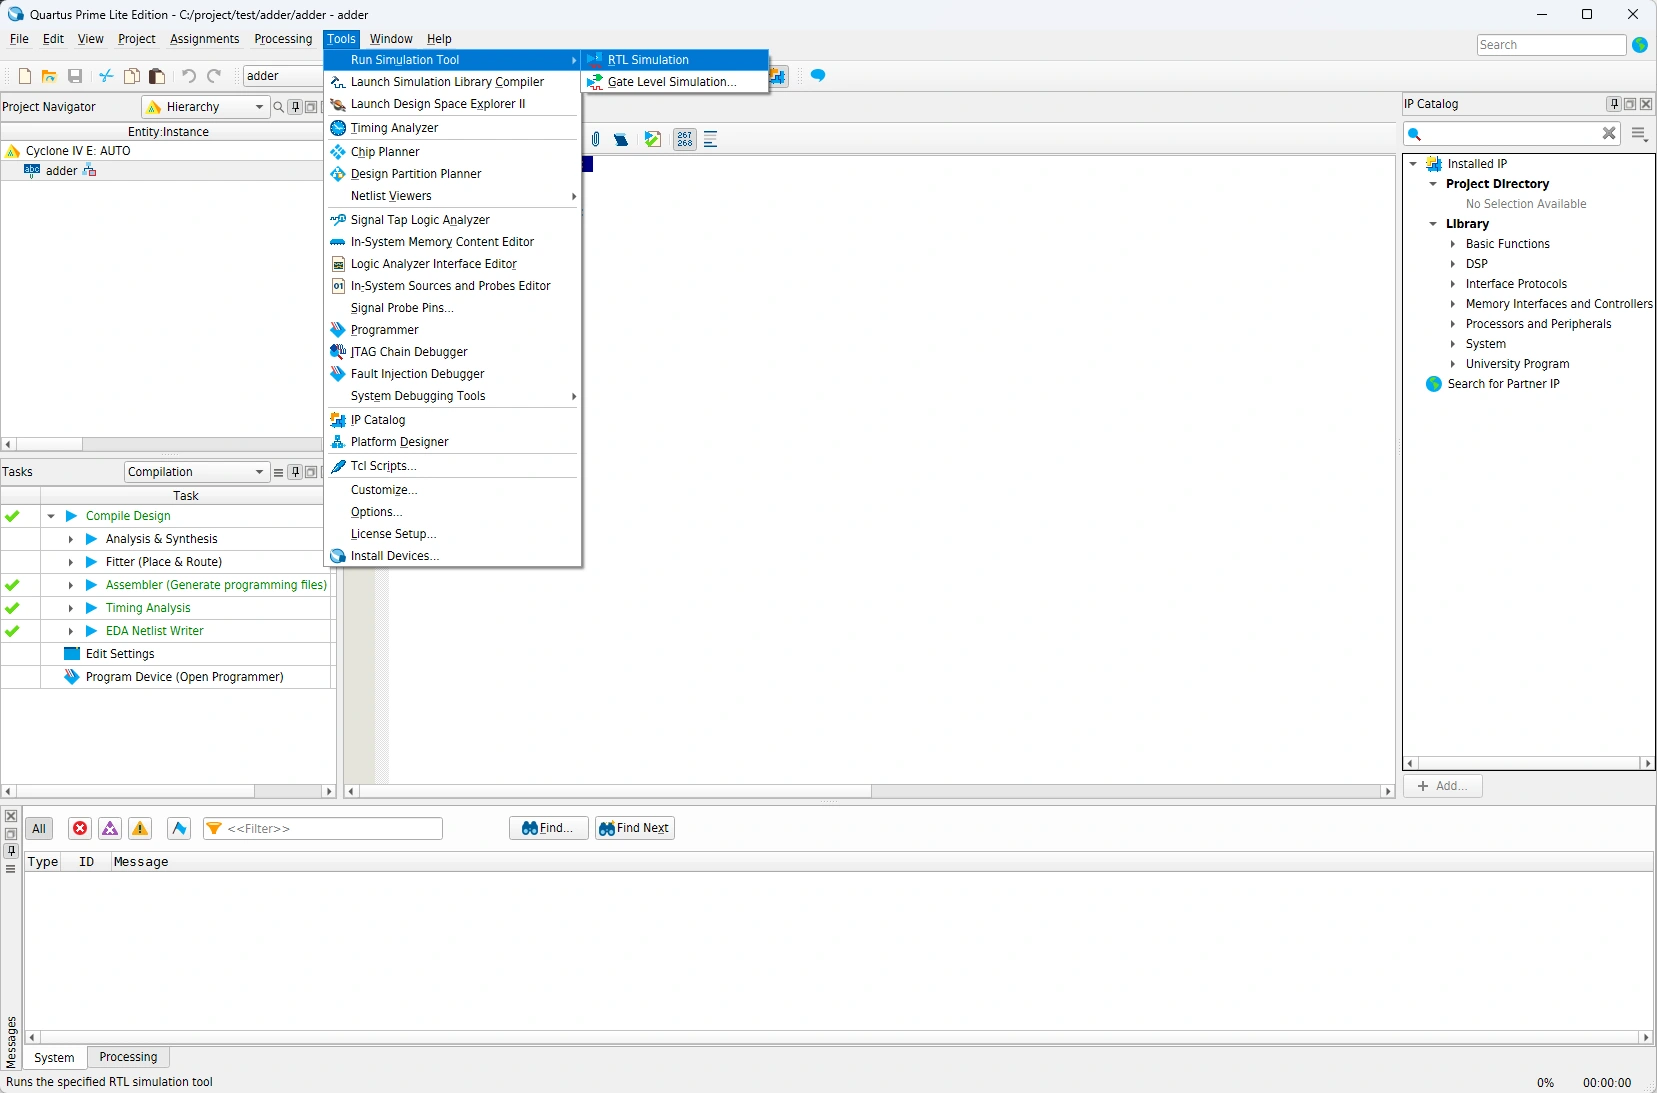Open the Compilation dropdown in Tasks
Screen dimensions: 1657x1093
pos(196,472)
